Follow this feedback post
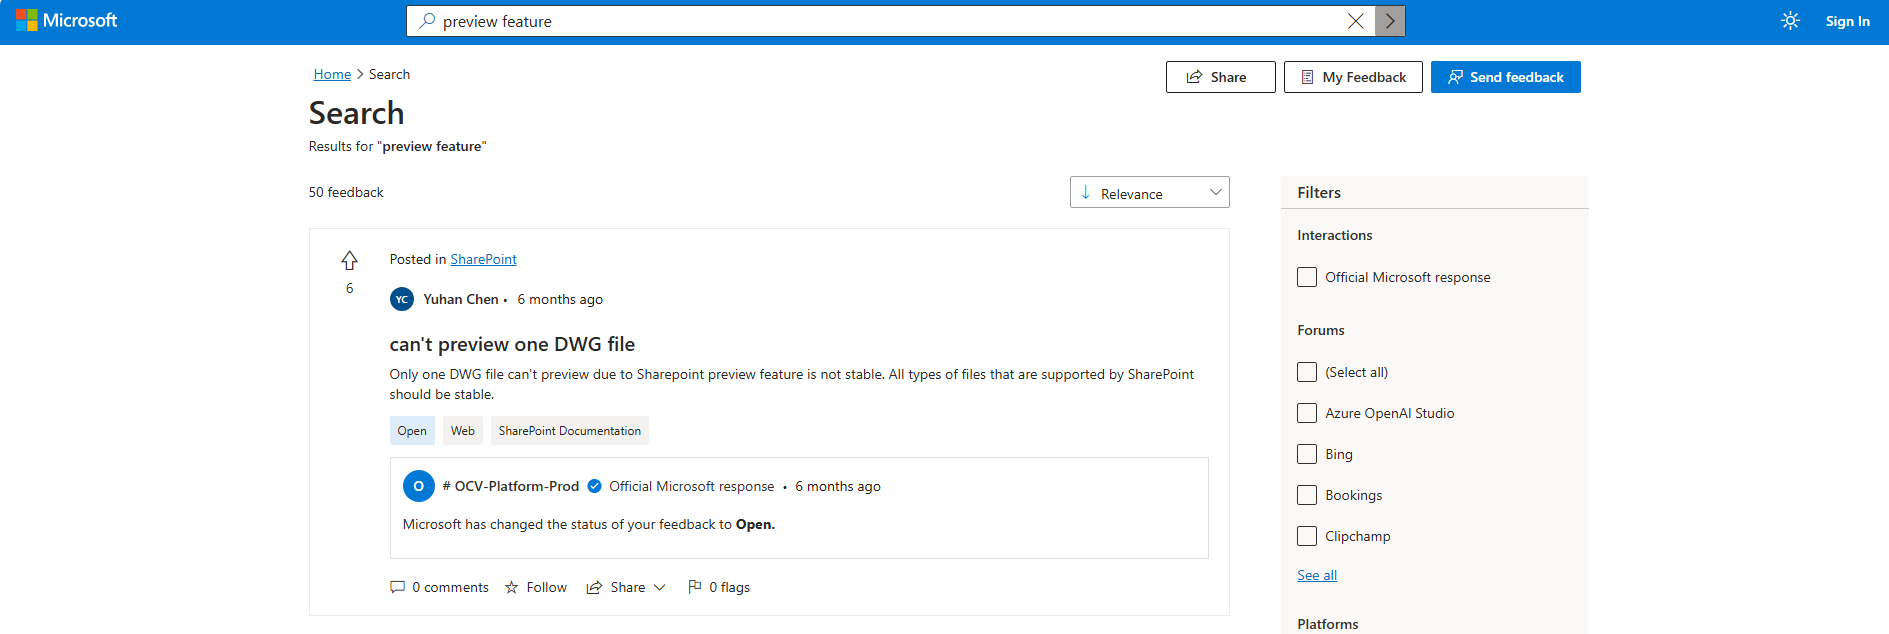This screenshot has height=634, width=1889. click(536, 587)
